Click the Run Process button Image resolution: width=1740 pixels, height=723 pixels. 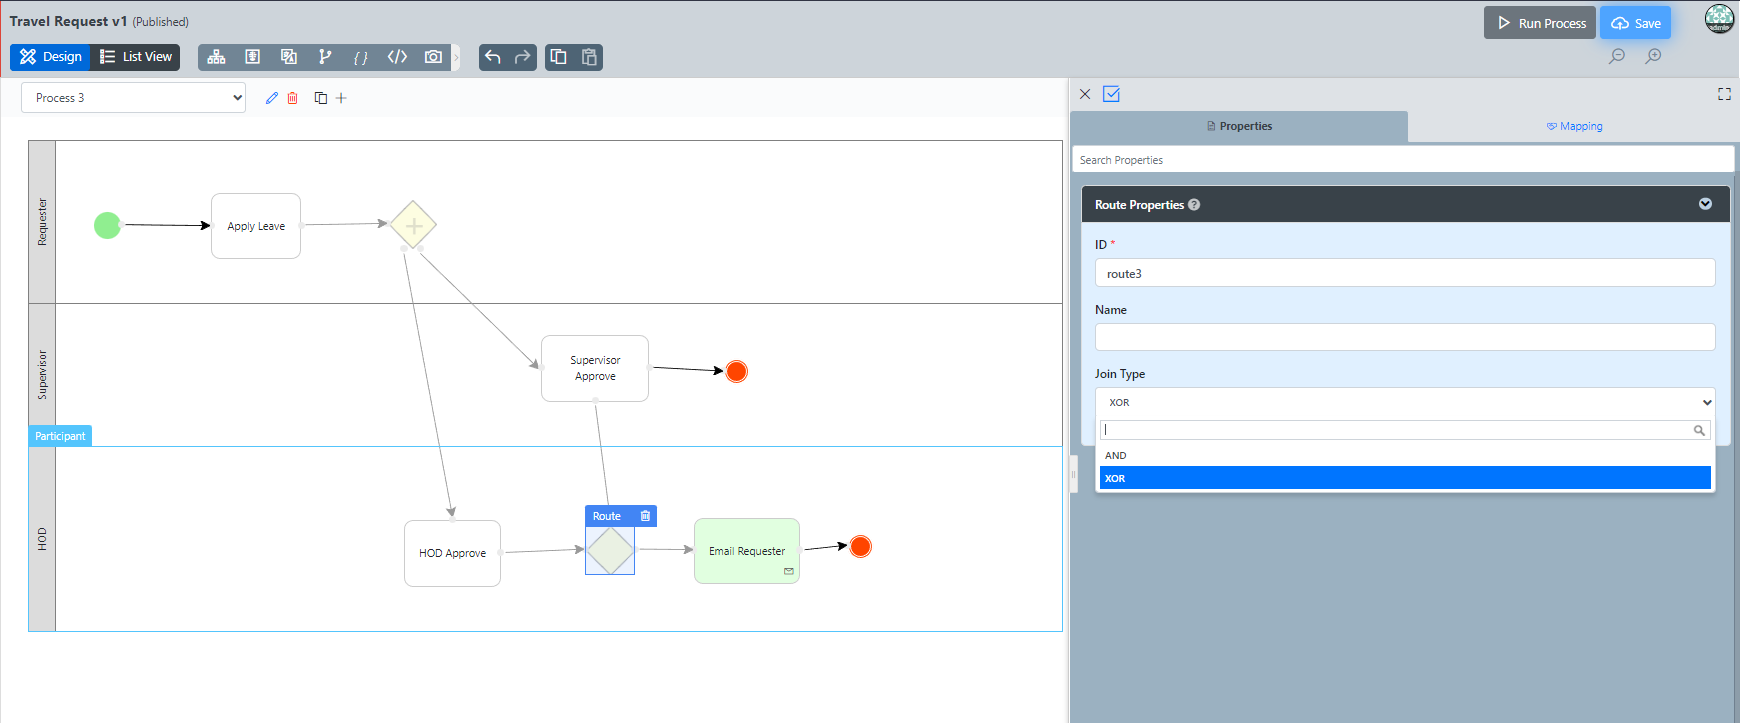(1539, 23)
